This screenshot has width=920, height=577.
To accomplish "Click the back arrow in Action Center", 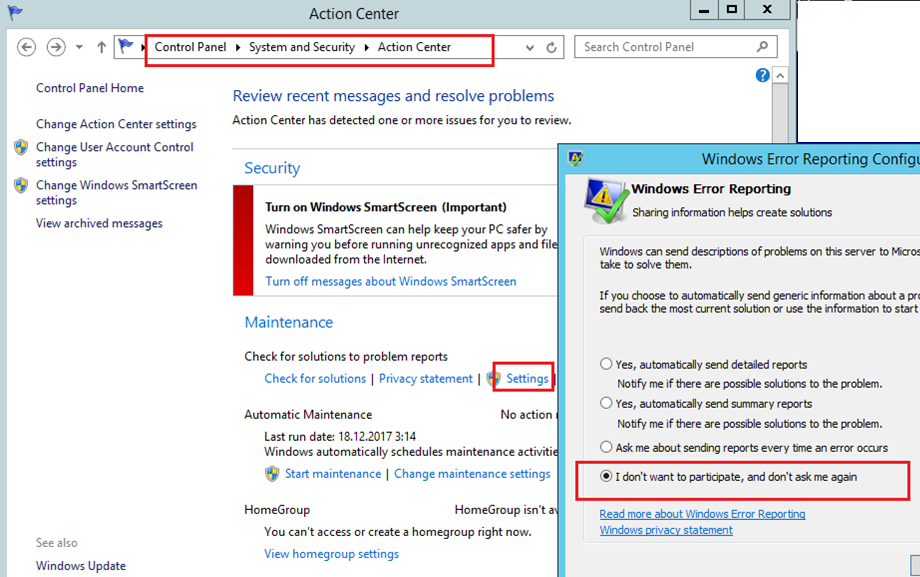I will pos(25,46).
